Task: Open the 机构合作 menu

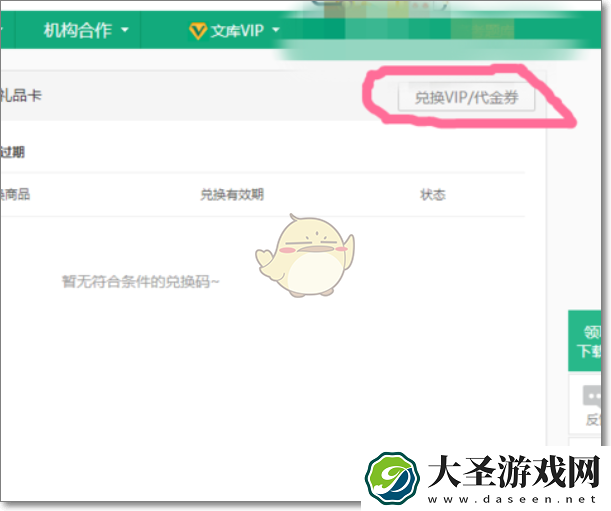Action: coord(86,30)
